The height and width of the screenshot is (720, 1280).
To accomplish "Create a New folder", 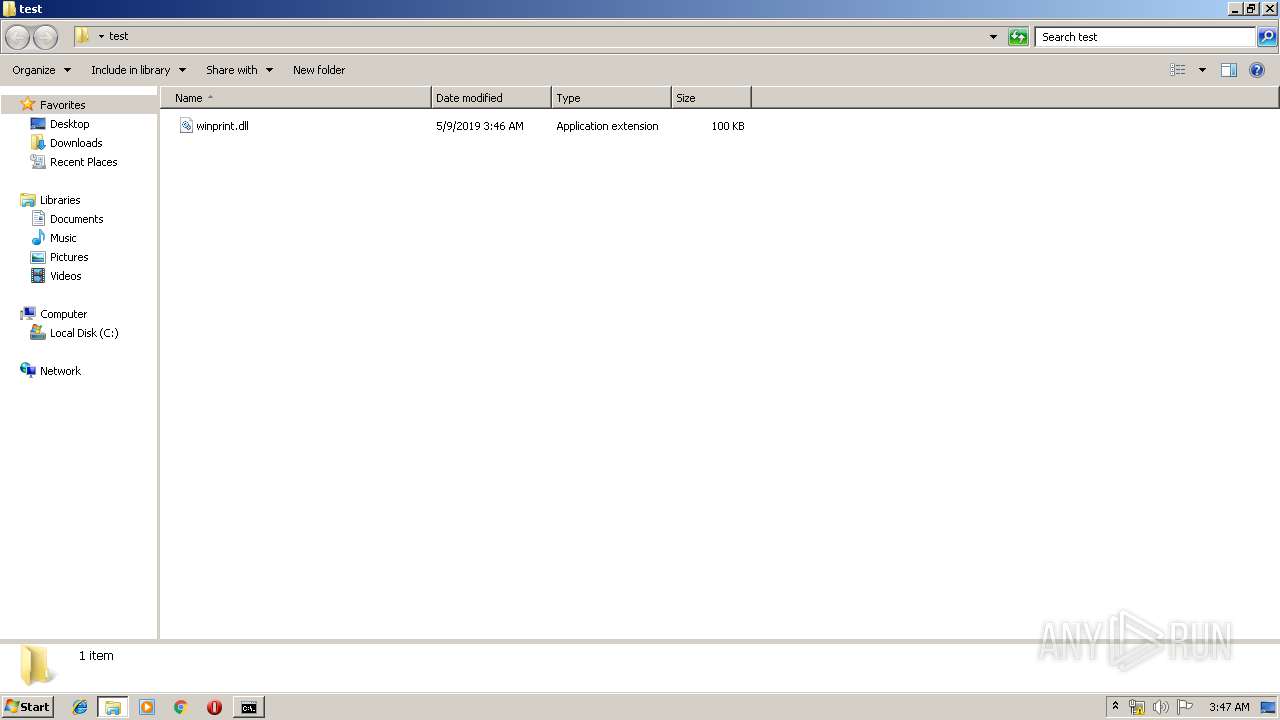I will click(319, 70).
